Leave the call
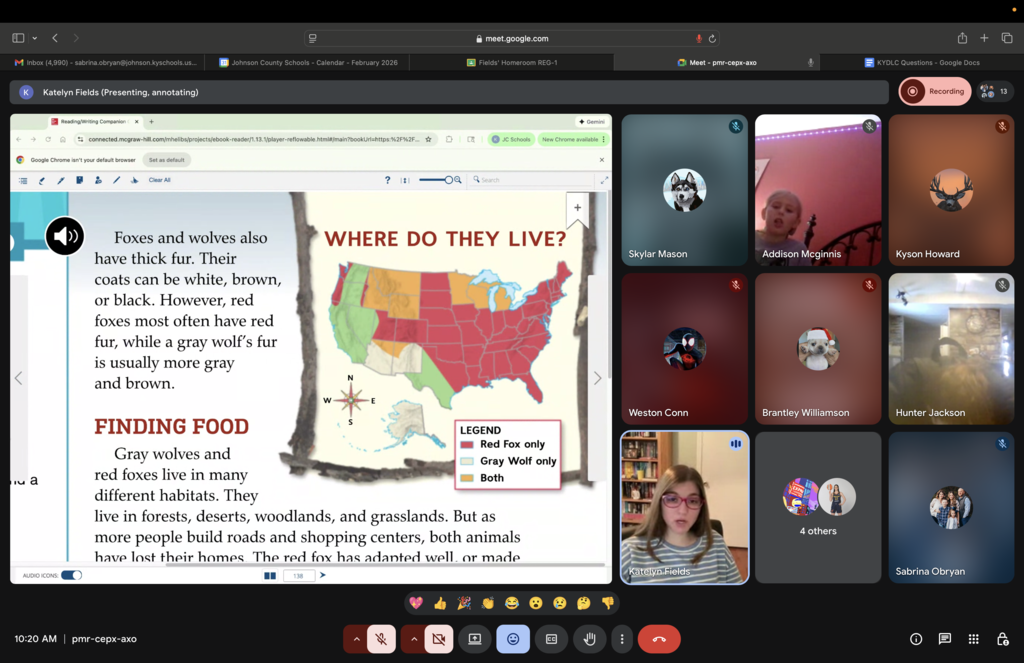This screenshot has height=663, width=1024. click(x=659, y=639)
